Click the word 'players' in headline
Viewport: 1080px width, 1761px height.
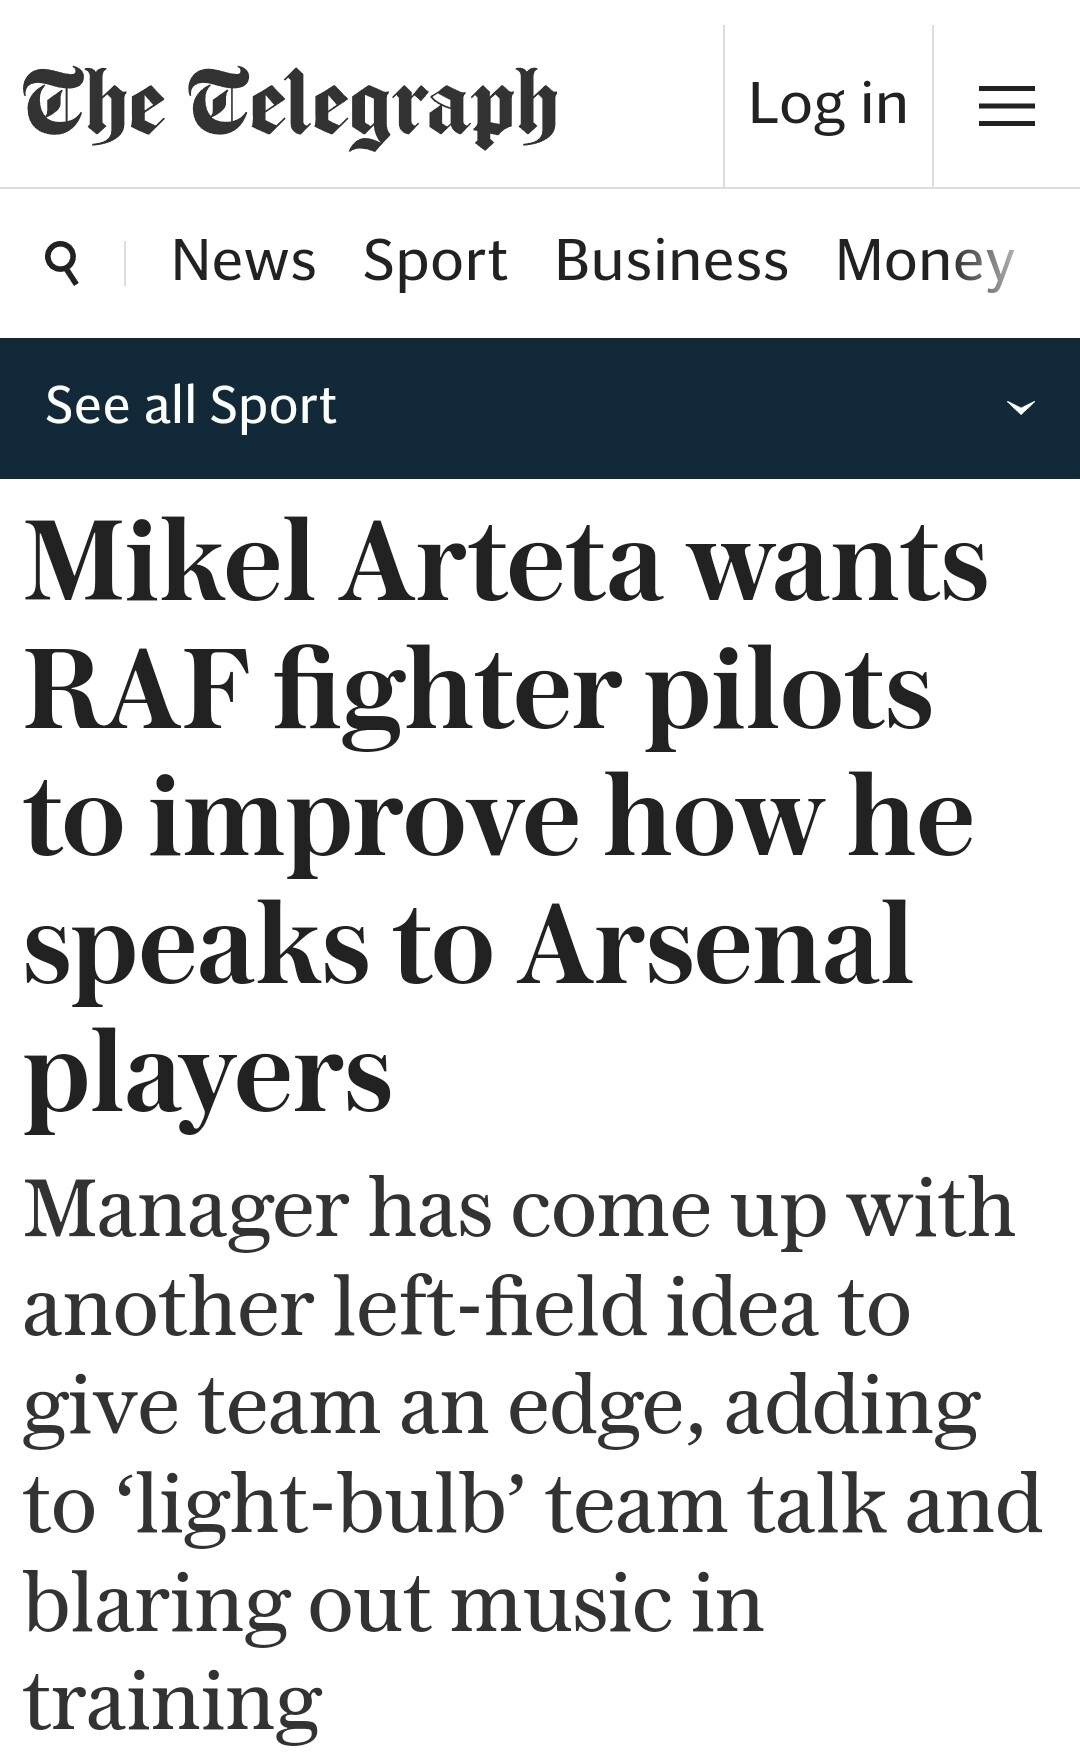tap(207, 1075)
